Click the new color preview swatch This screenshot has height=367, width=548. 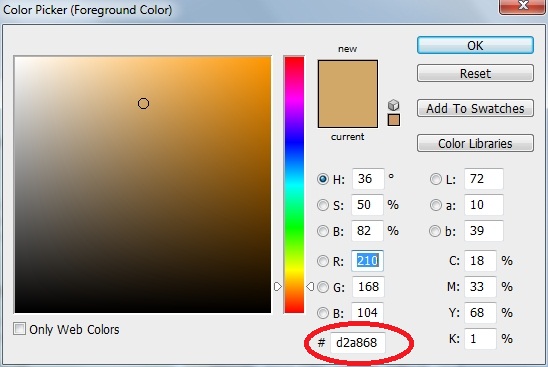(x=348, y=77)
